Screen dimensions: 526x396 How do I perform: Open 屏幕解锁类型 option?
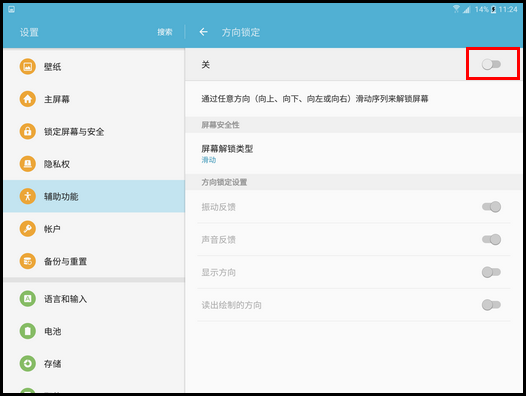click(x=354, y=153)
